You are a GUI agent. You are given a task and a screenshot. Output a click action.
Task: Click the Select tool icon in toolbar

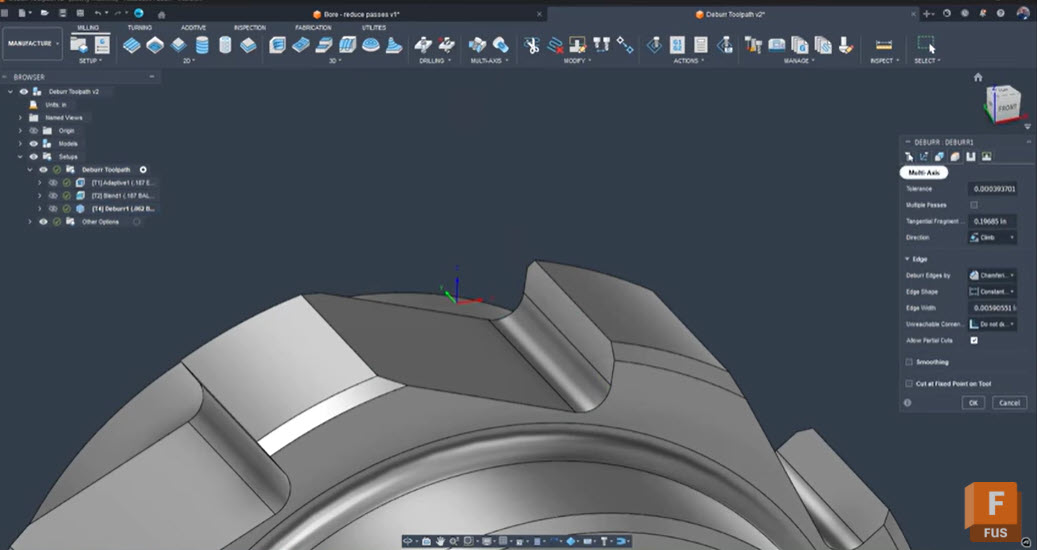[925, 45]
